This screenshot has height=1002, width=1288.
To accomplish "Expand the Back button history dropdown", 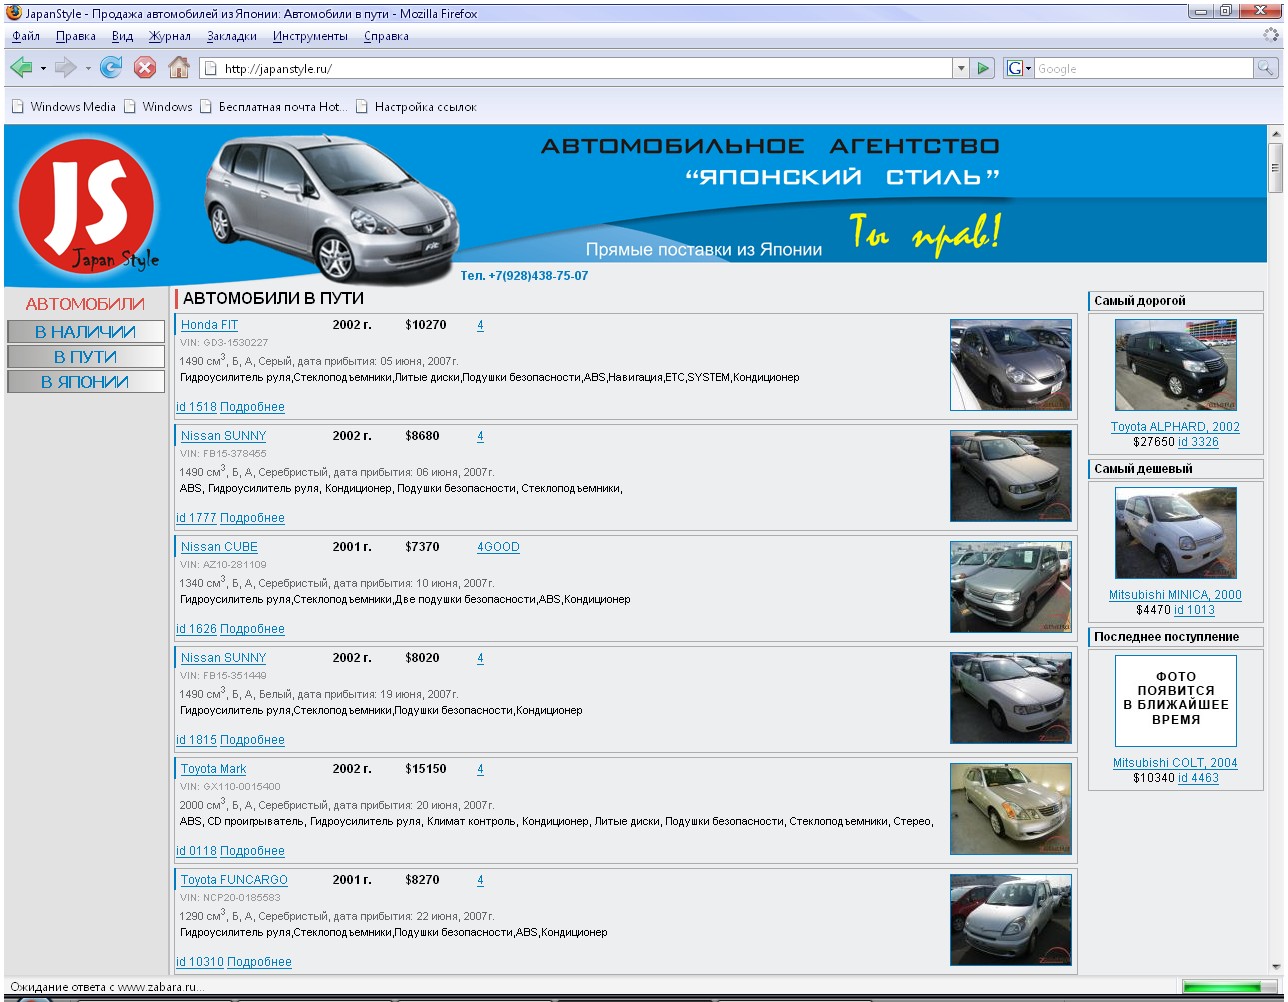I will tap(43, 68).
